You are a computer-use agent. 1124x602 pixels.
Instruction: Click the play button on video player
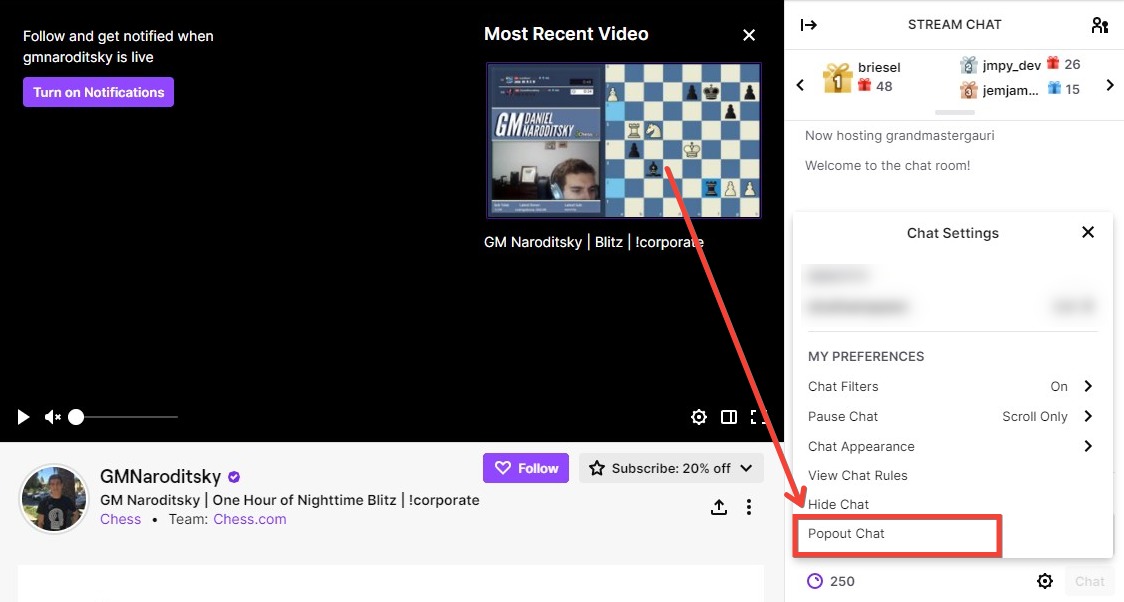pyautogui.click(x=23, y=417)
